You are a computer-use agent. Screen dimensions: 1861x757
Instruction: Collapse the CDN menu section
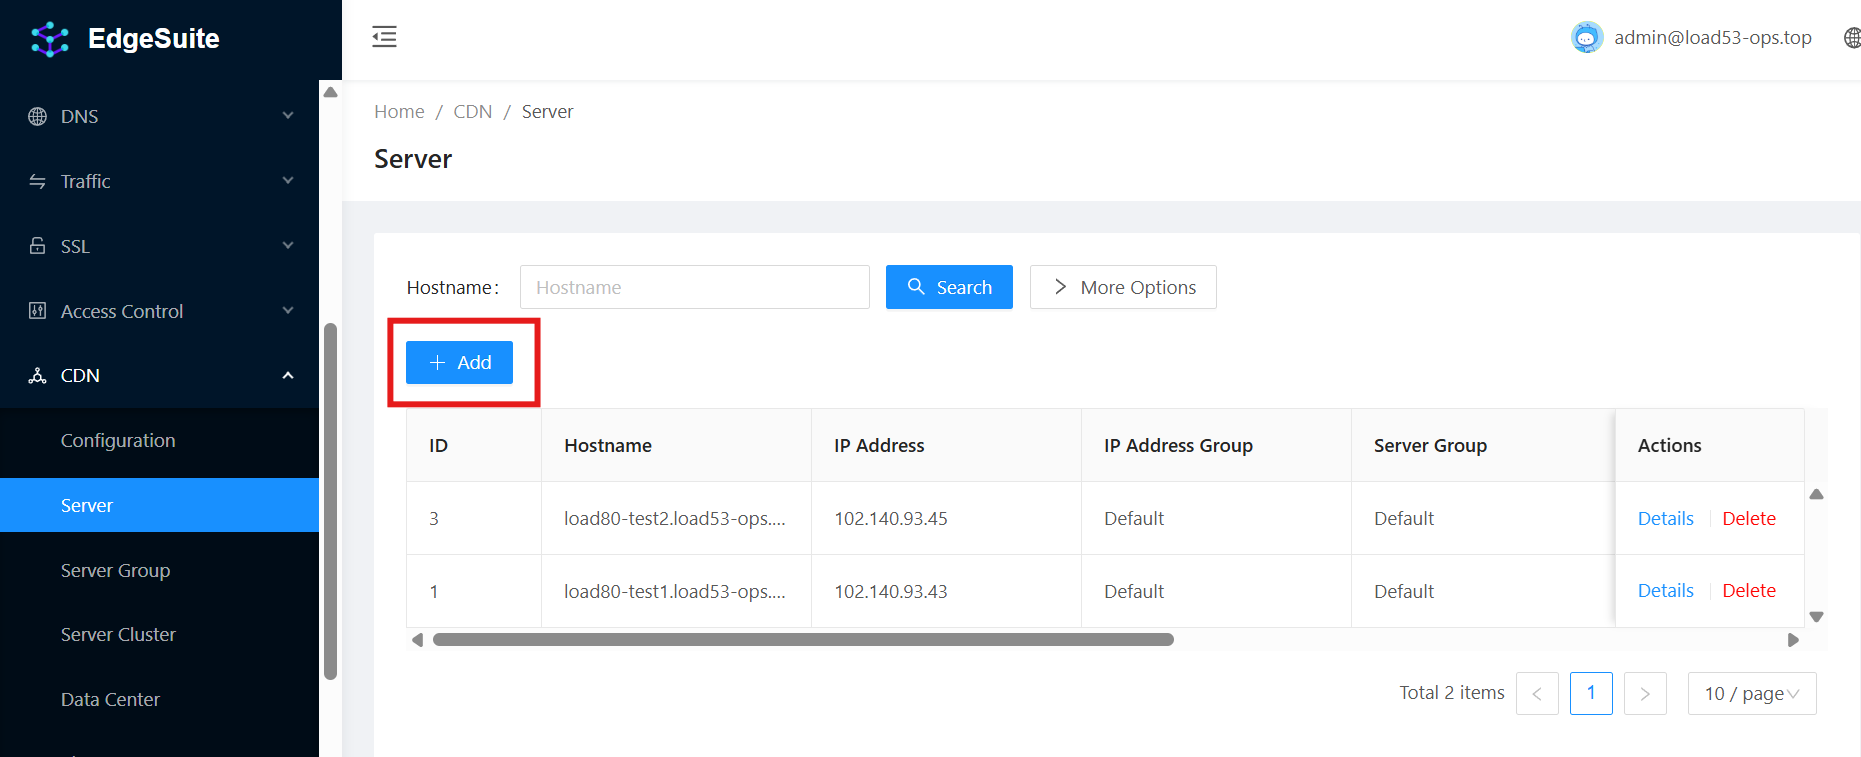point(288,376)
